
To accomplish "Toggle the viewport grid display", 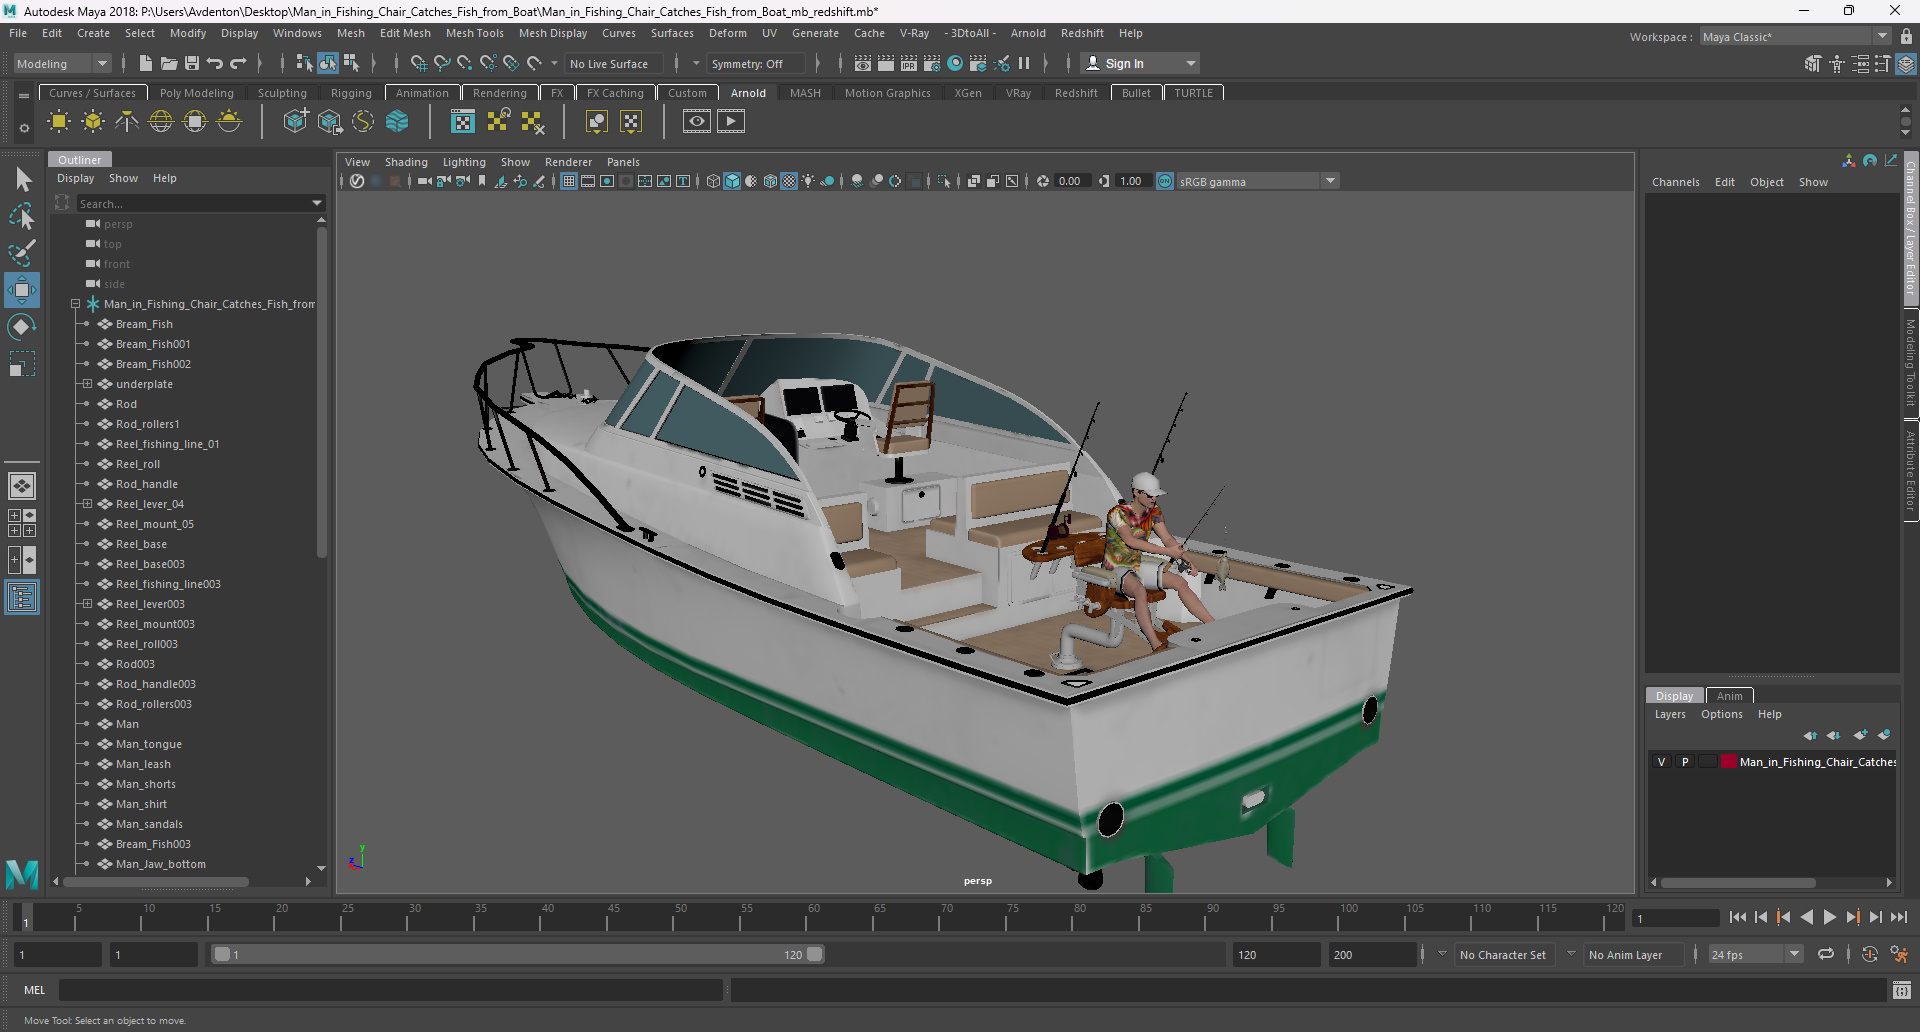I will point(569,181).
